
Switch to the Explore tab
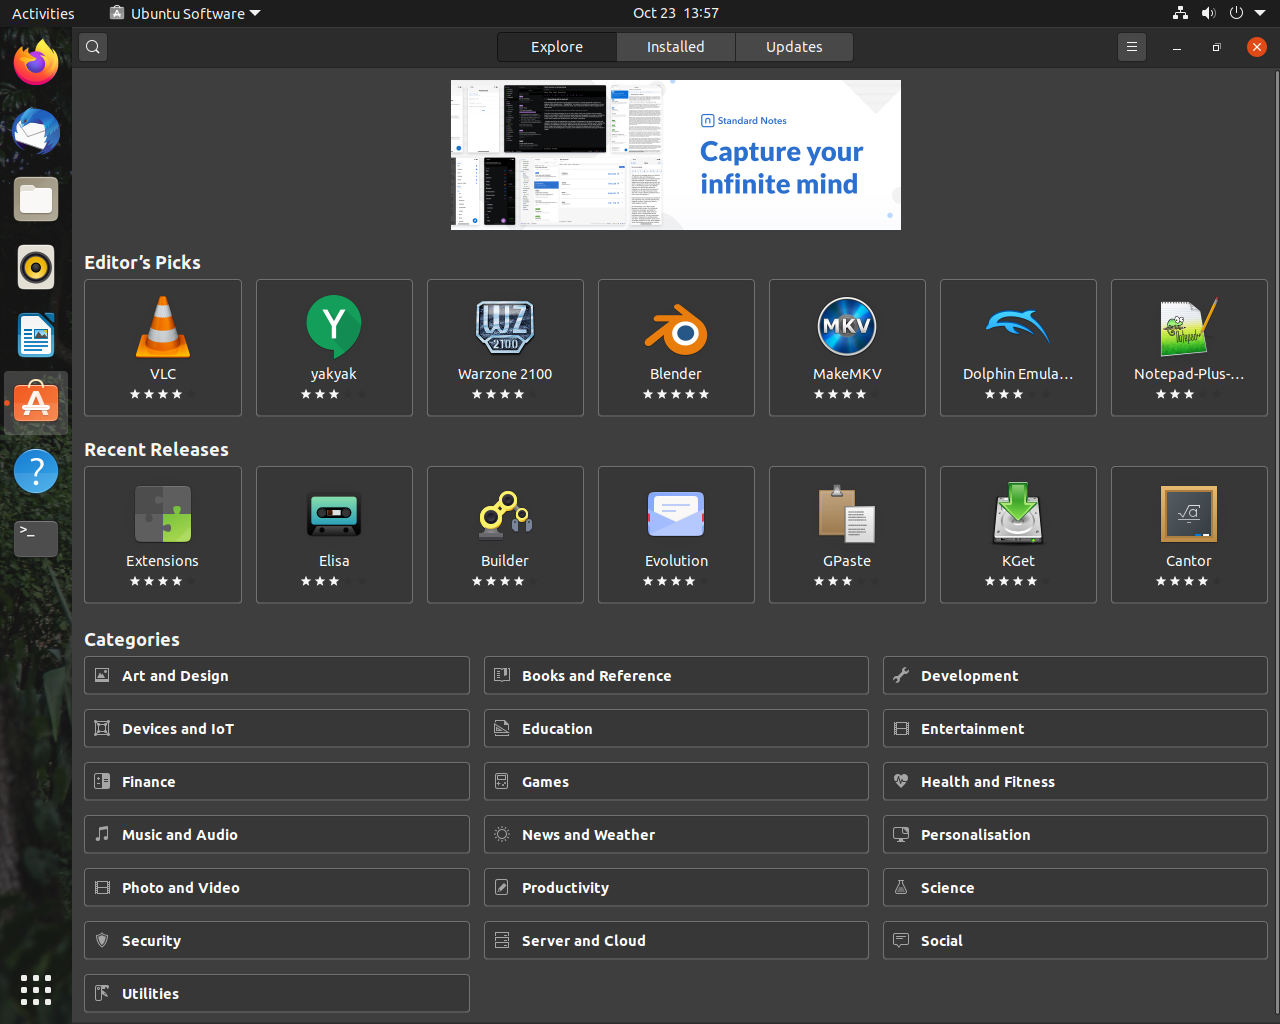[557, 47]
